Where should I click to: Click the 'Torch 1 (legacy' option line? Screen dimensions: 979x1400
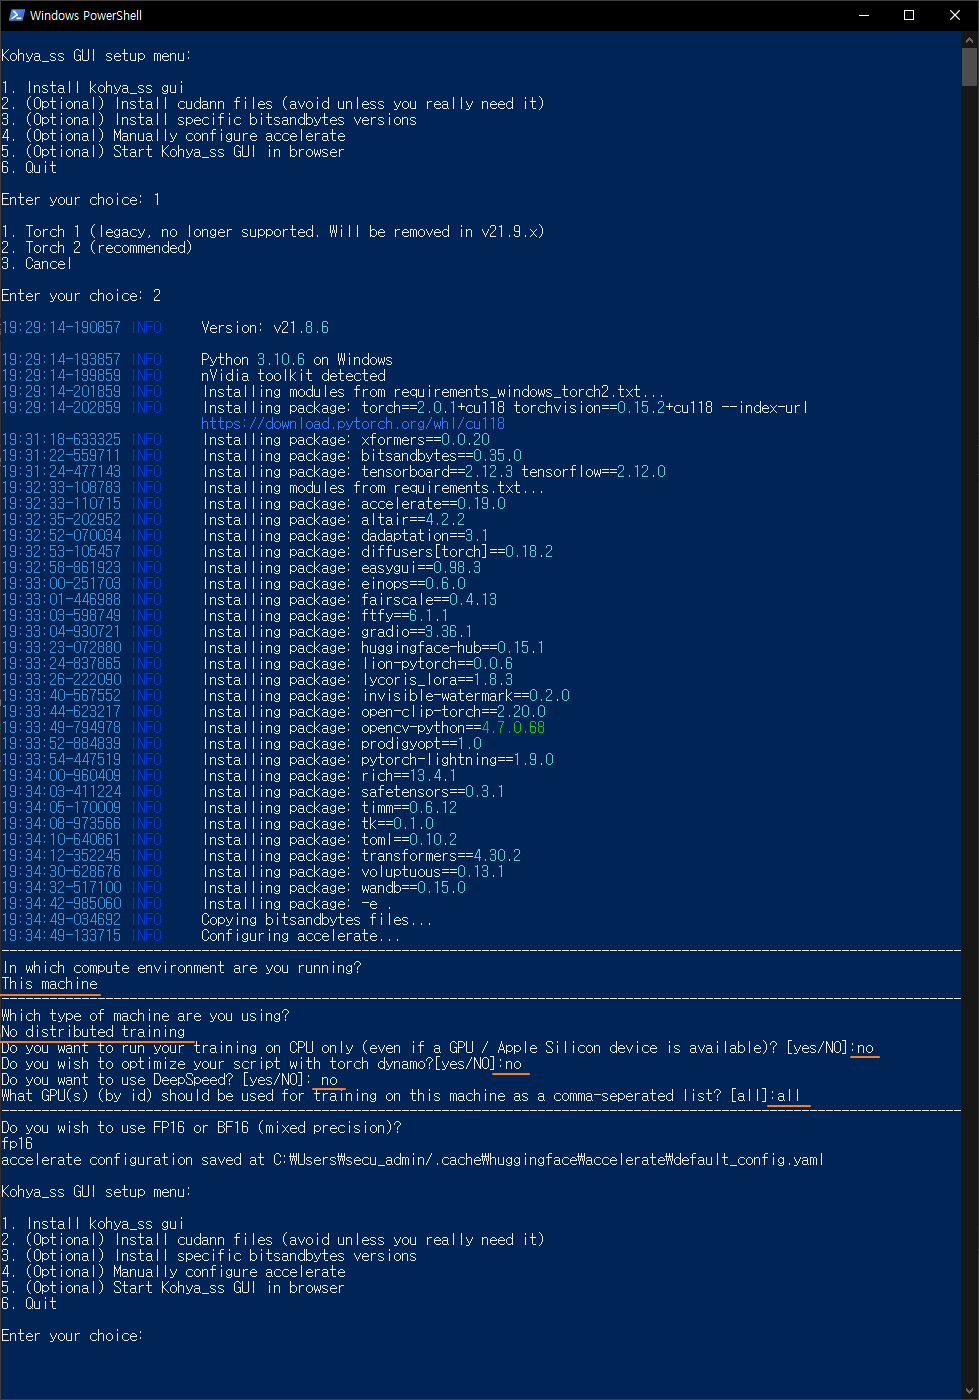(x=273, y=232)
